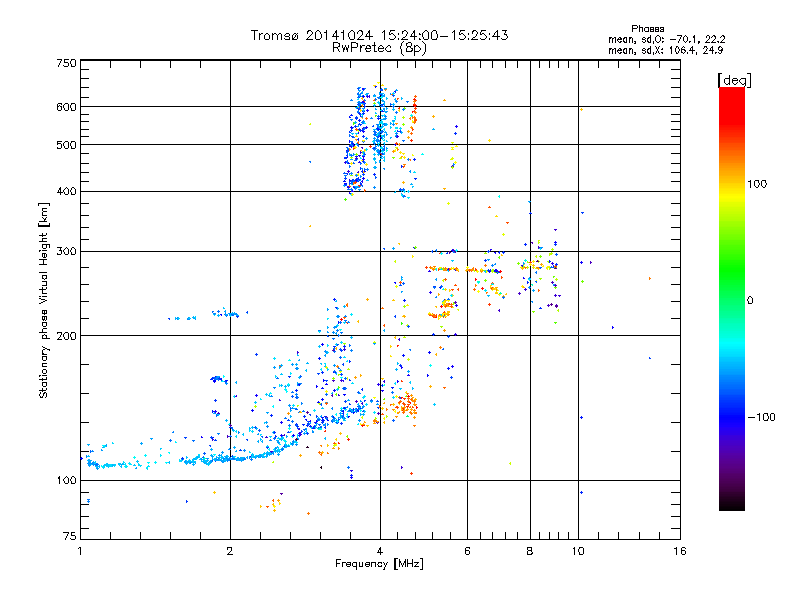Click x-axis tick label '16'
This screenshot has width=800, height=600.
coord(680,551)
